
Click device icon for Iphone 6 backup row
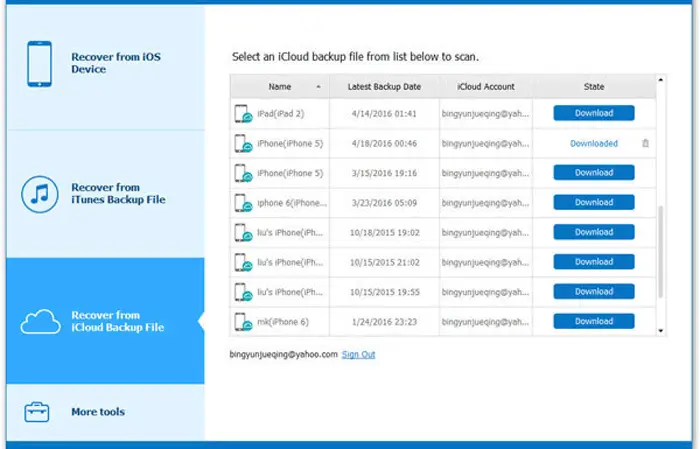click(x=243, y=203)
